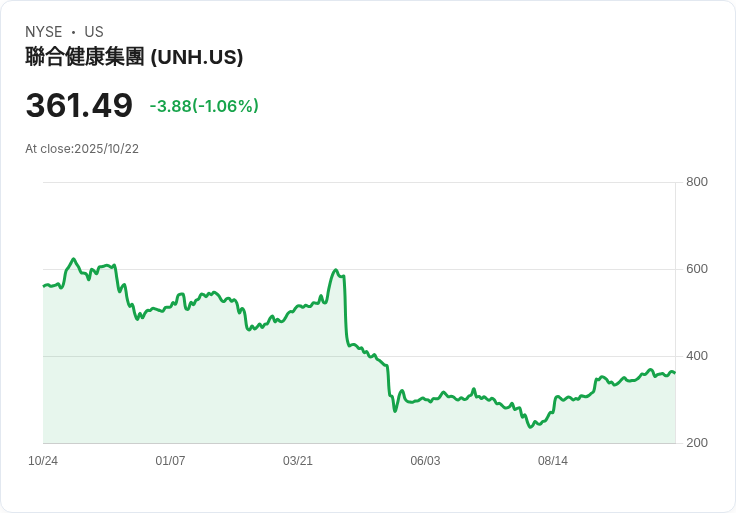Click the 400 y-axis label
The height and width of the screenshot is (513, 736).
point(696,356)
